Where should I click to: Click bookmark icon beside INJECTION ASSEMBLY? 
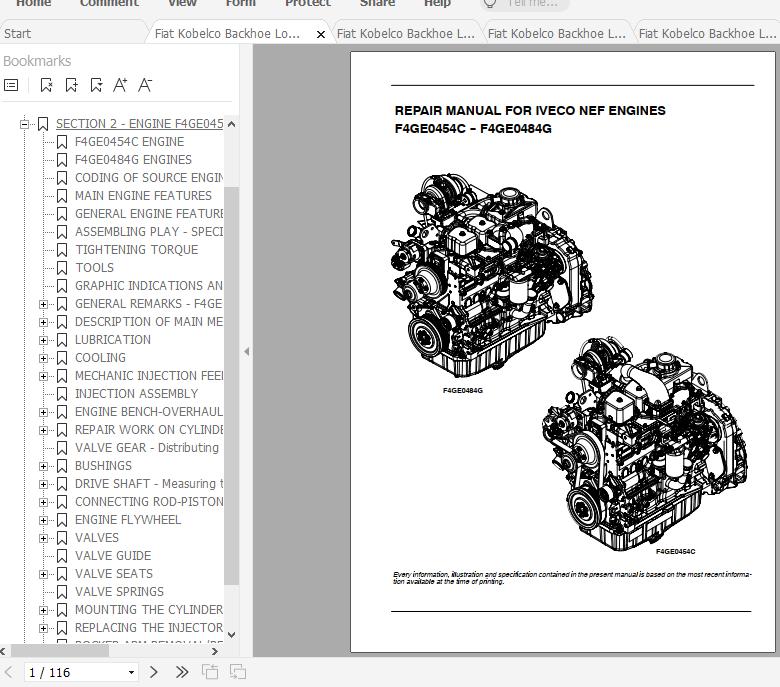[x=62, y=393]
